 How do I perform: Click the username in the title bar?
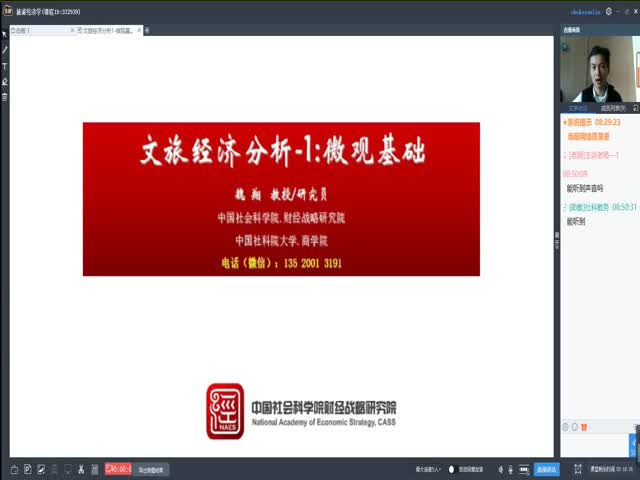click(586, 12)
